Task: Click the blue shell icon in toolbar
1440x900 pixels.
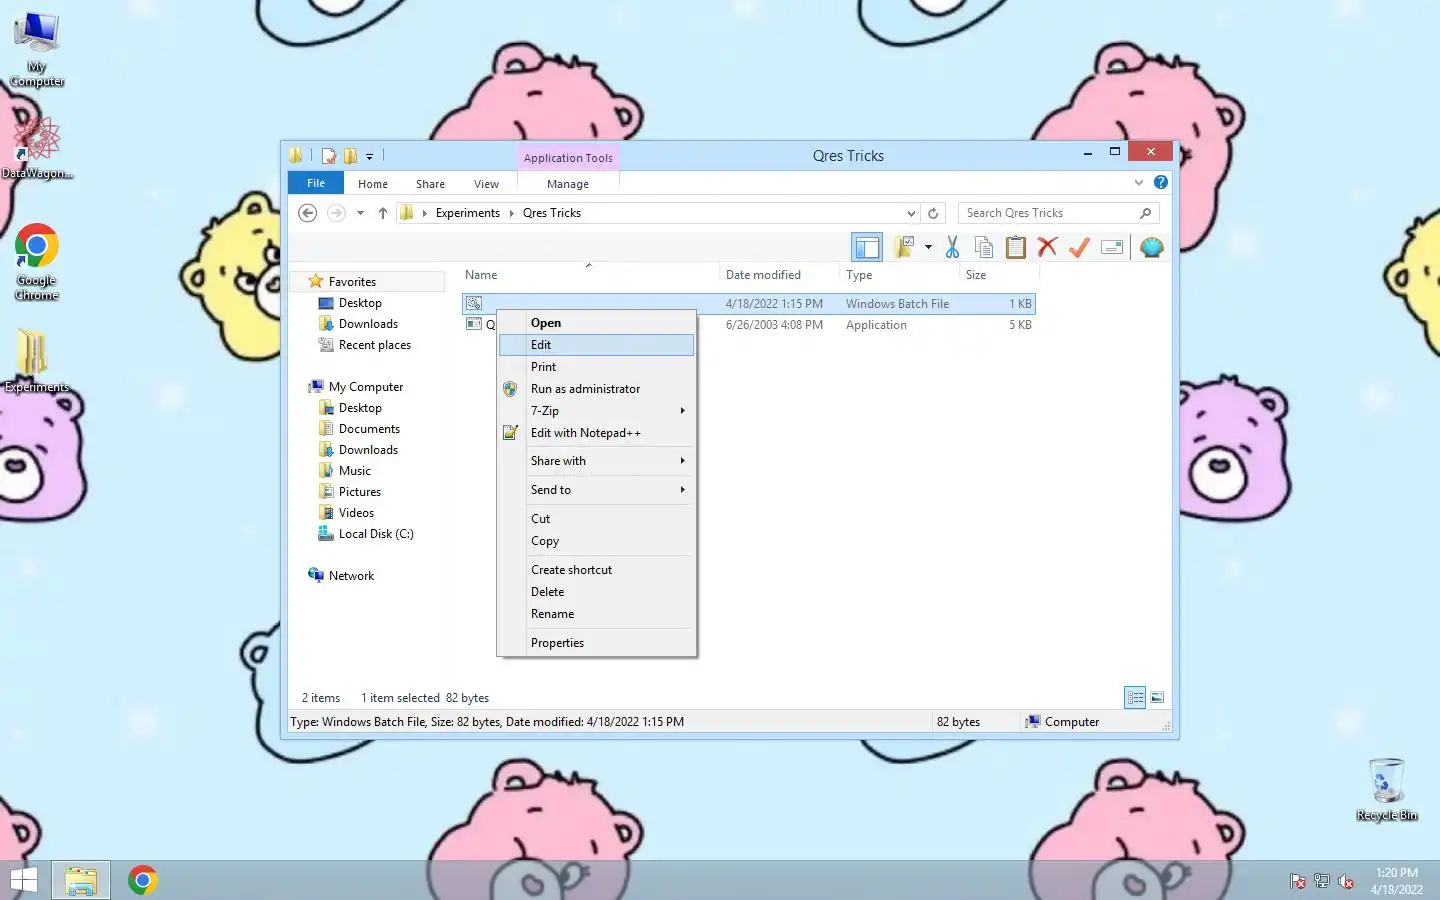Action: point(1152,247)
